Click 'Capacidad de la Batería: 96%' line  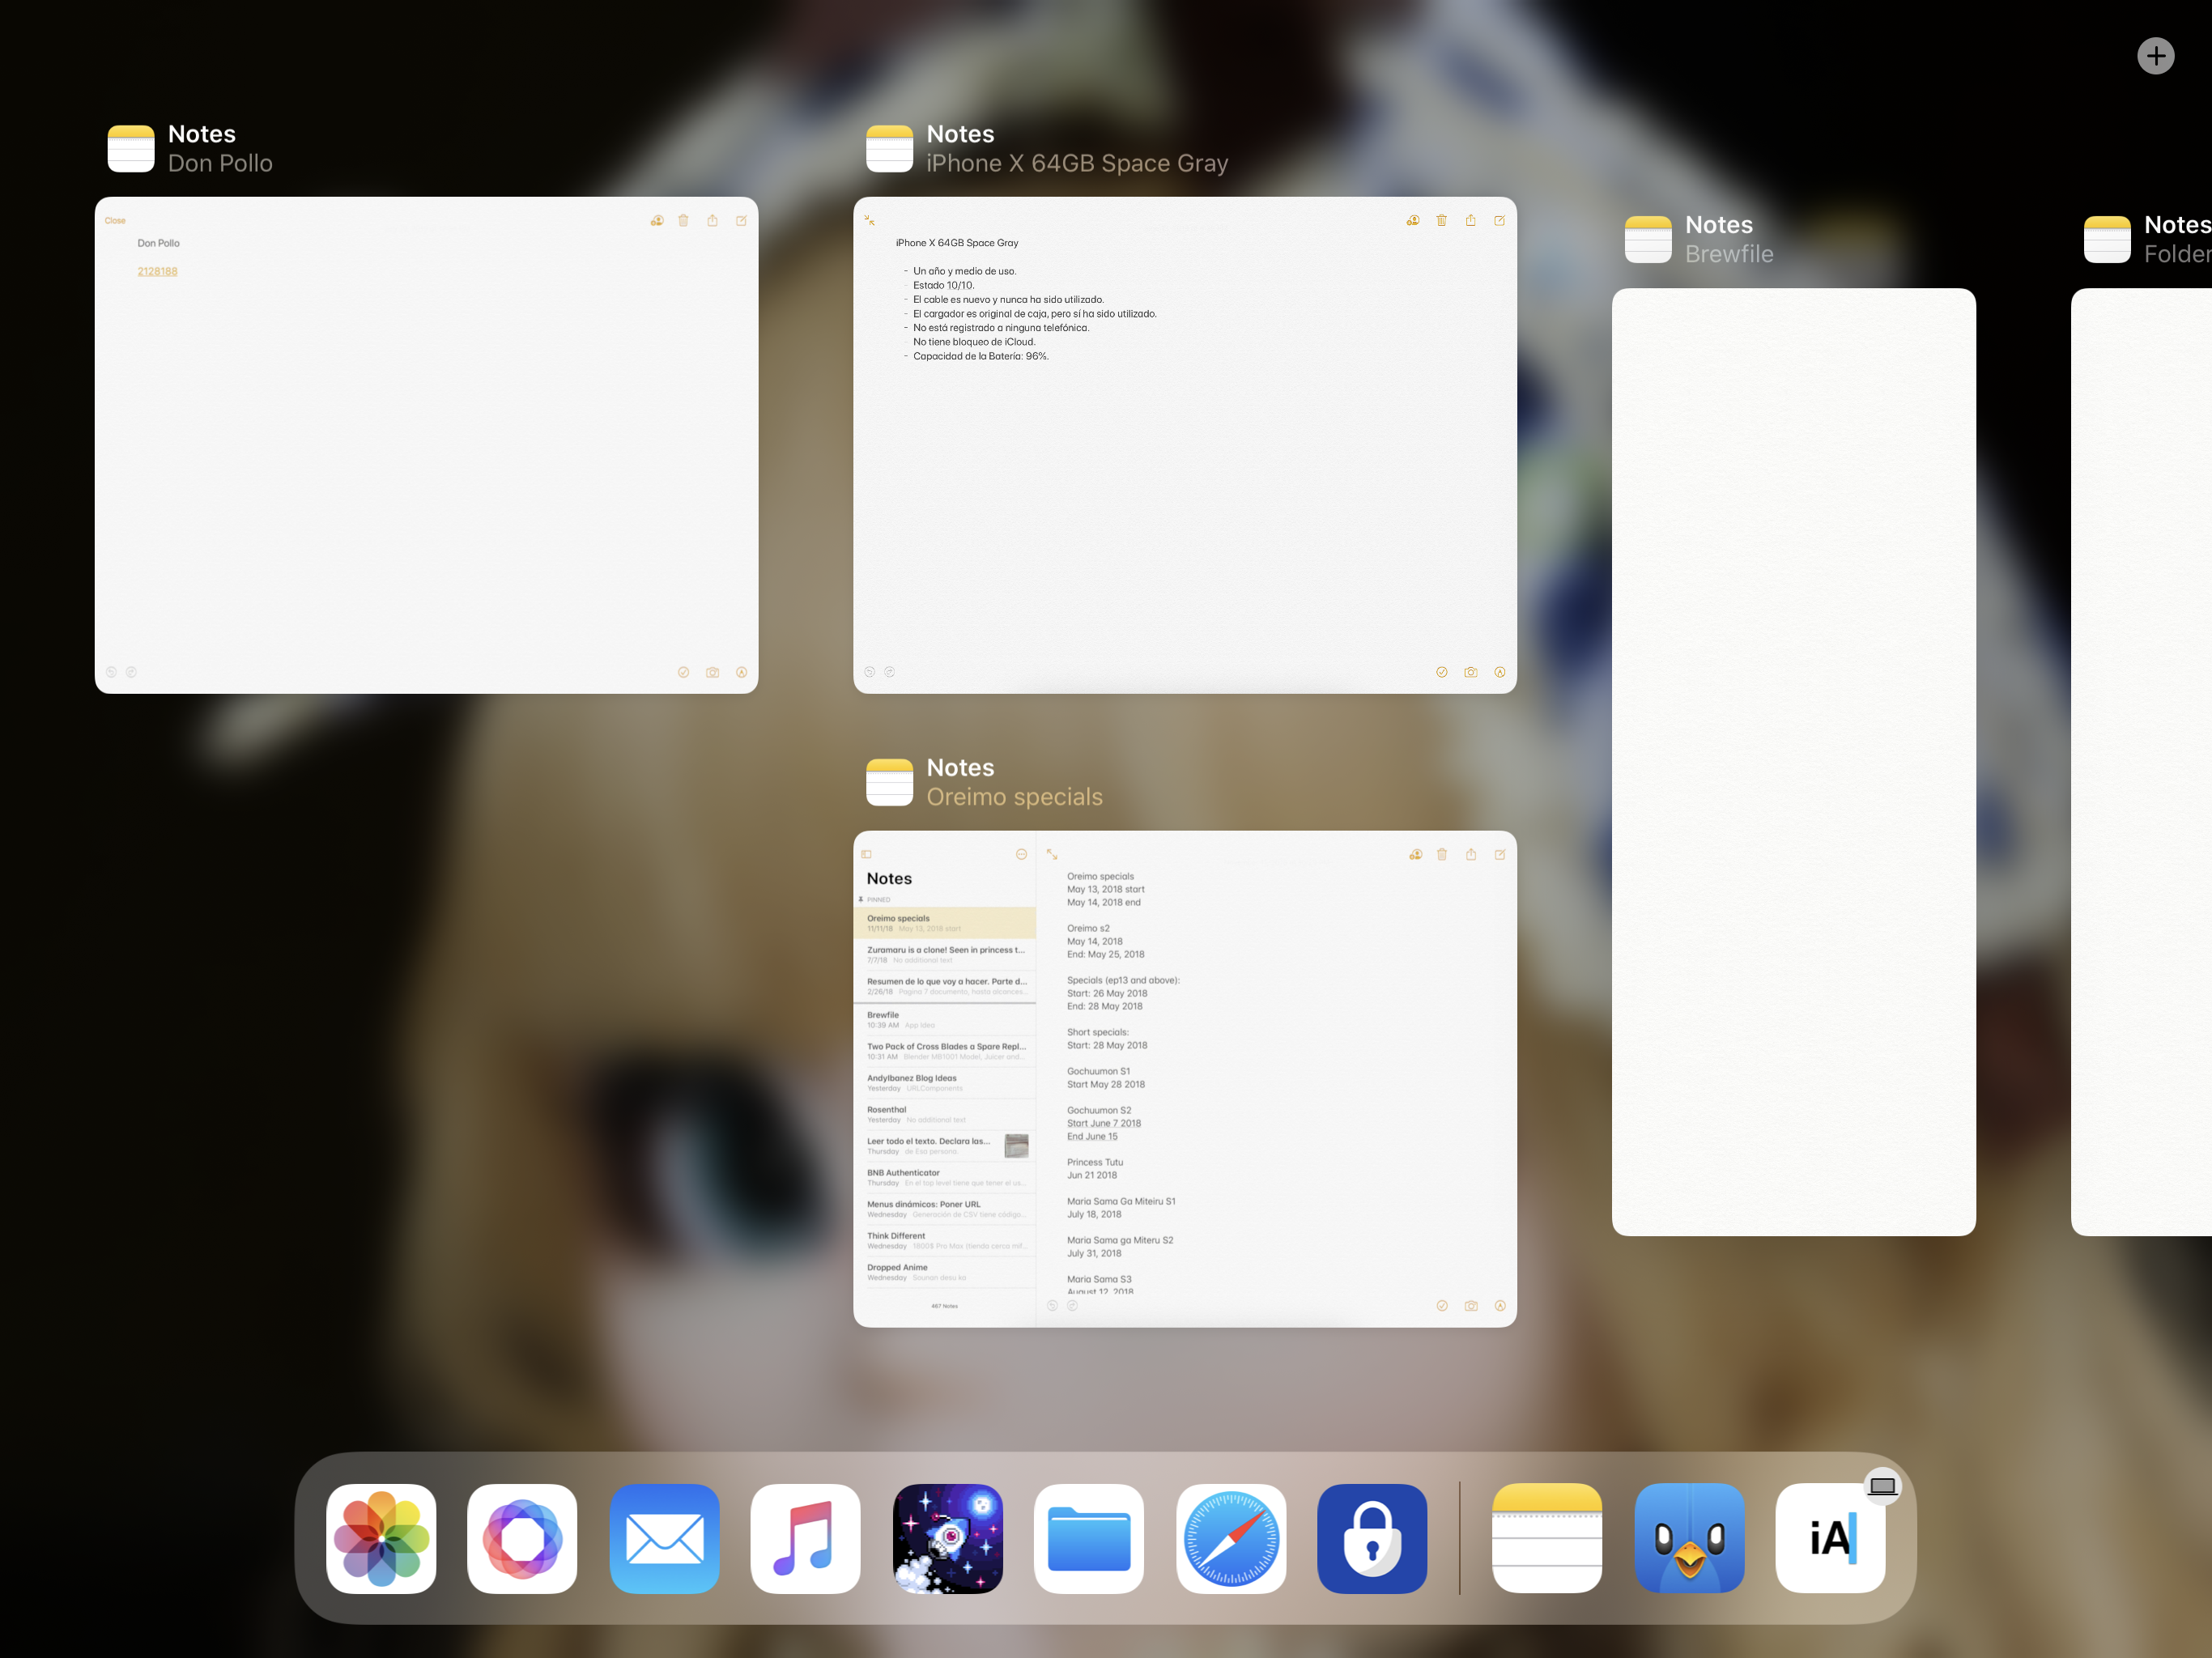coord(980,357)
